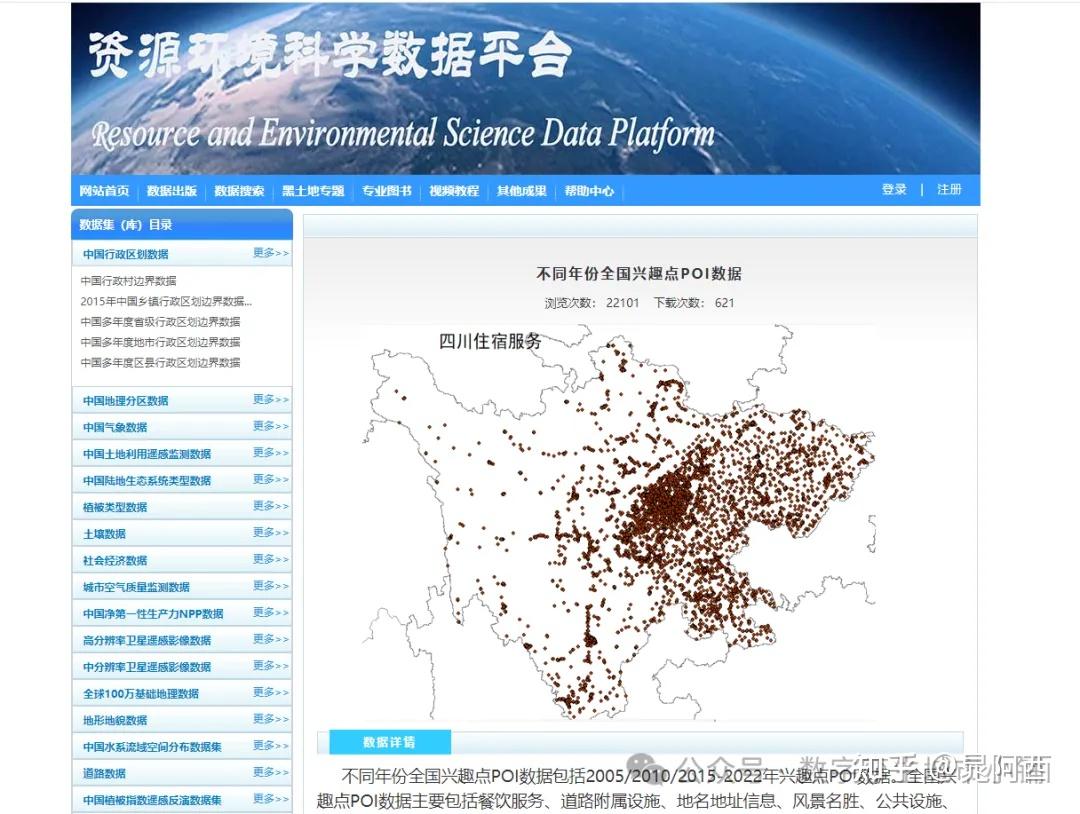Expand 更多>> next to 中国气象数据
Screen dimensions: 1080x814
(269, 426)
